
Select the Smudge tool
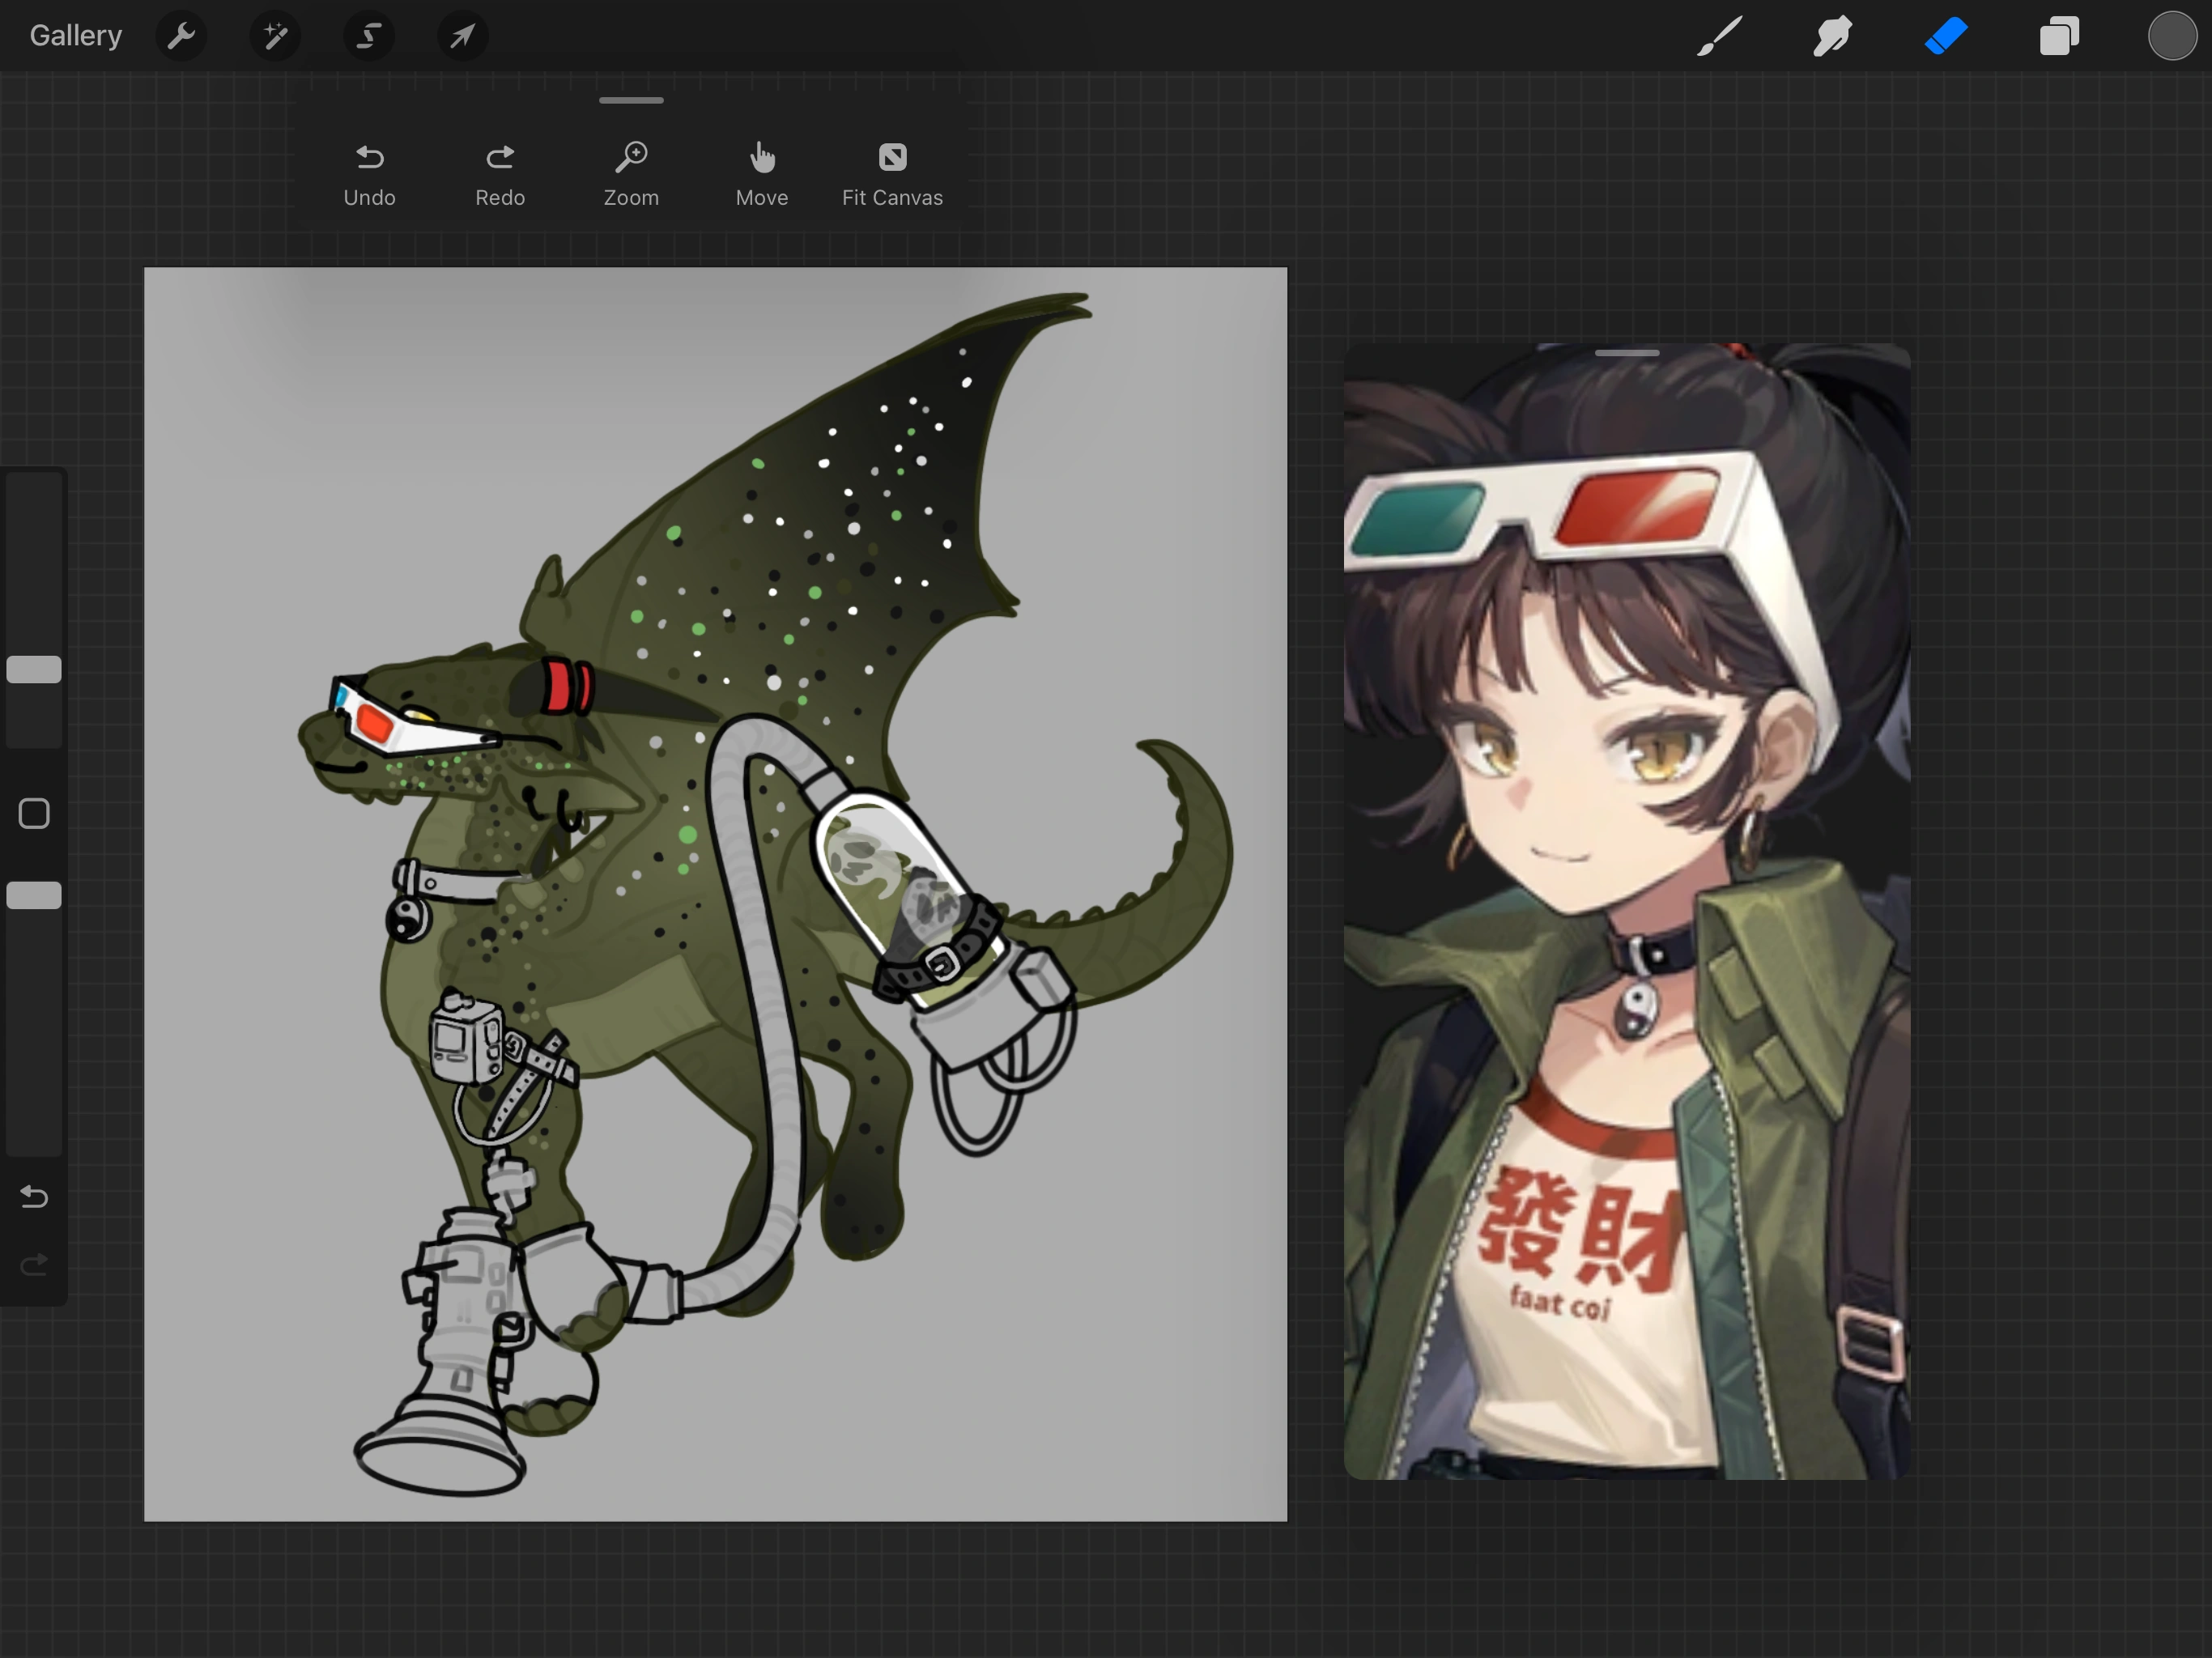(1832, 36)
